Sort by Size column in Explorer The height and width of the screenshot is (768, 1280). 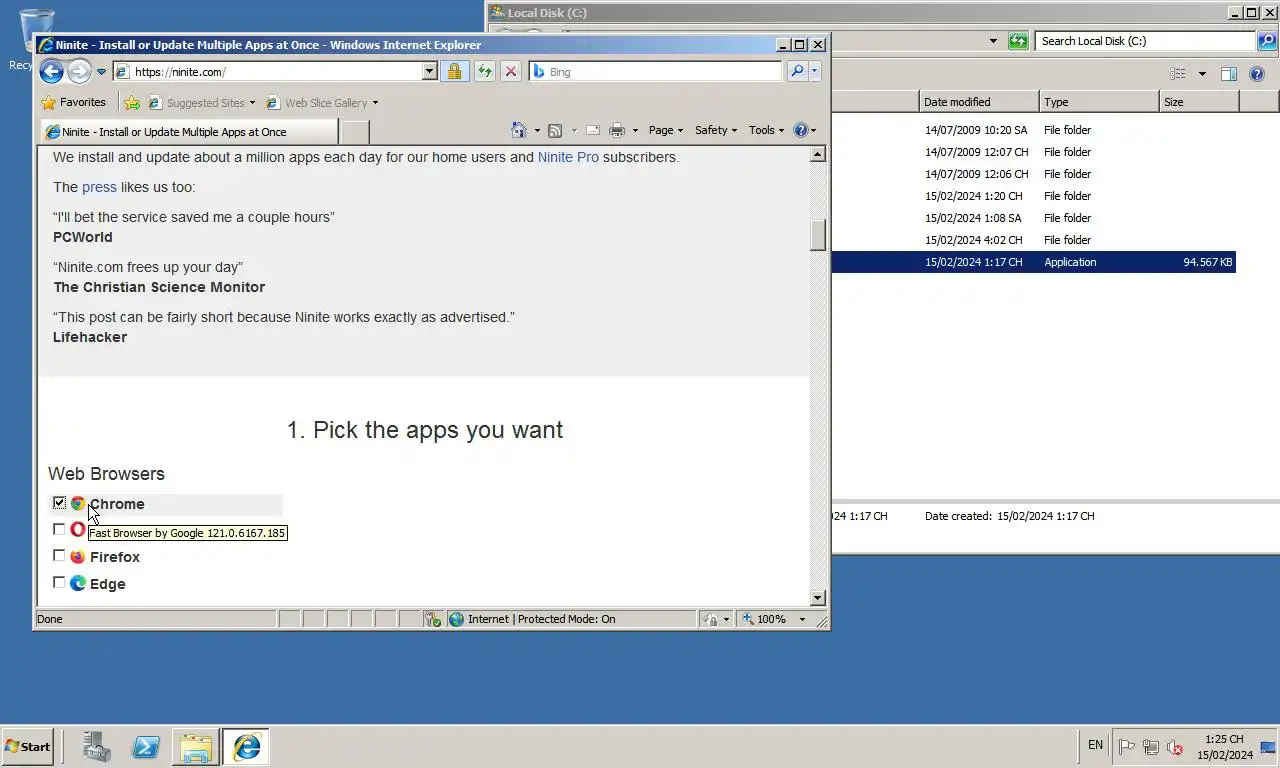pyautogui.click(x=1199, y=102)
